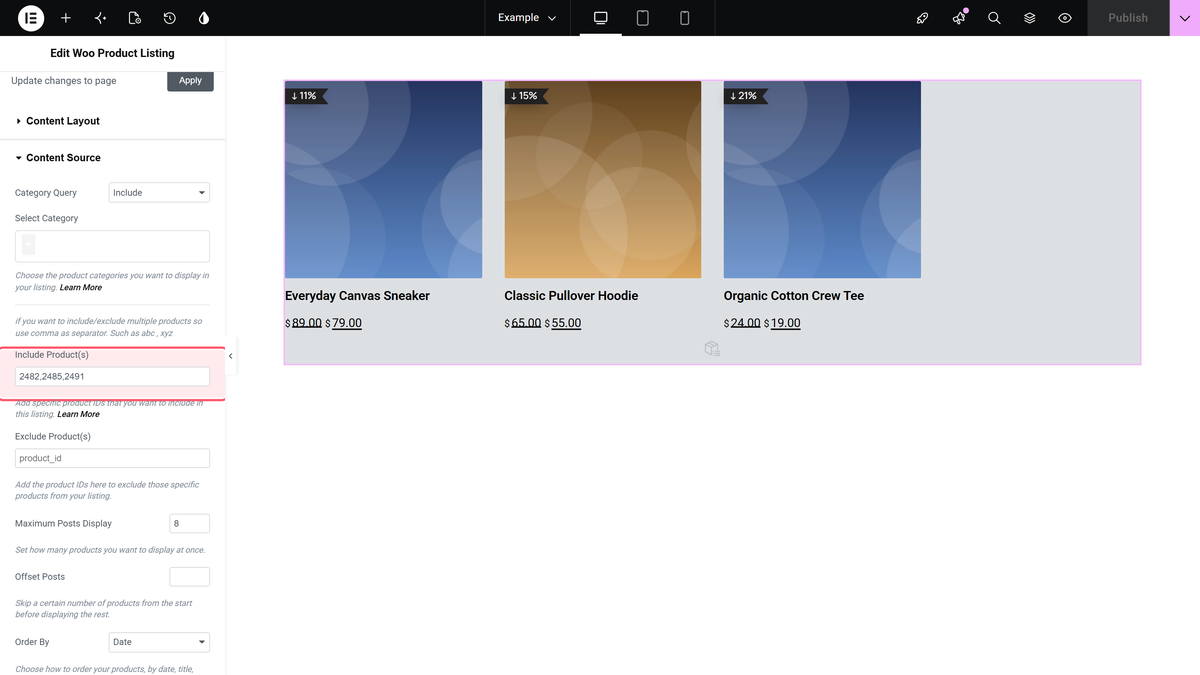
Task: Open the finder search icon
Action: click(994, 18)
